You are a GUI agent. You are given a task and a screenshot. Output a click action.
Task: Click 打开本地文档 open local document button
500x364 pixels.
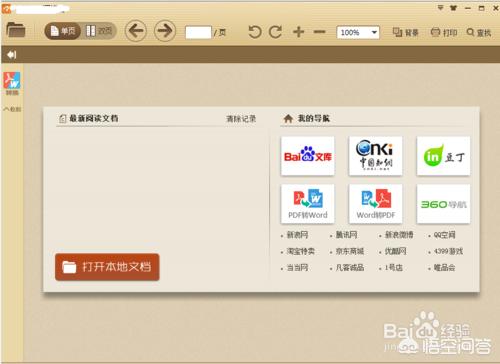107,267
